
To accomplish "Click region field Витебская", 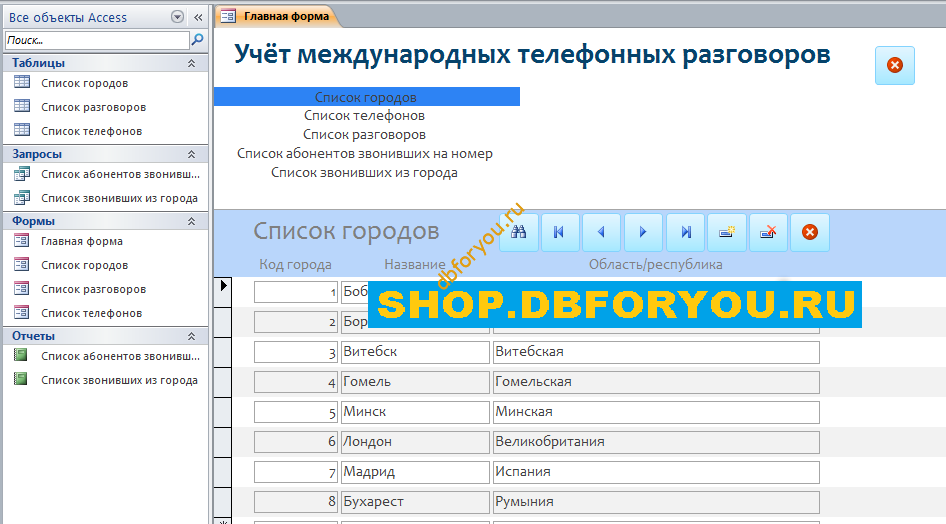I will 656,352.
